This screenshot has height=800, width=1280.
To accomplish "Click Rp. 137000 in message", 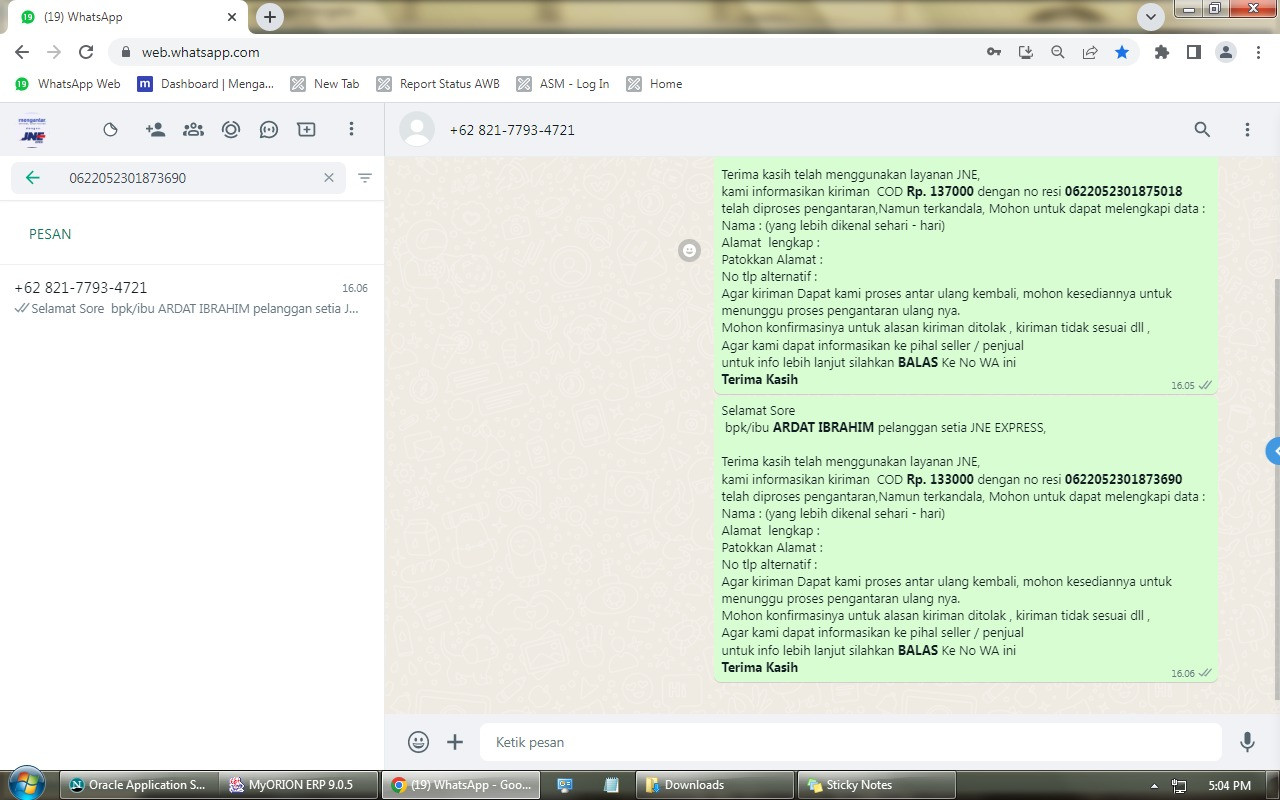I will pos(940,191).
